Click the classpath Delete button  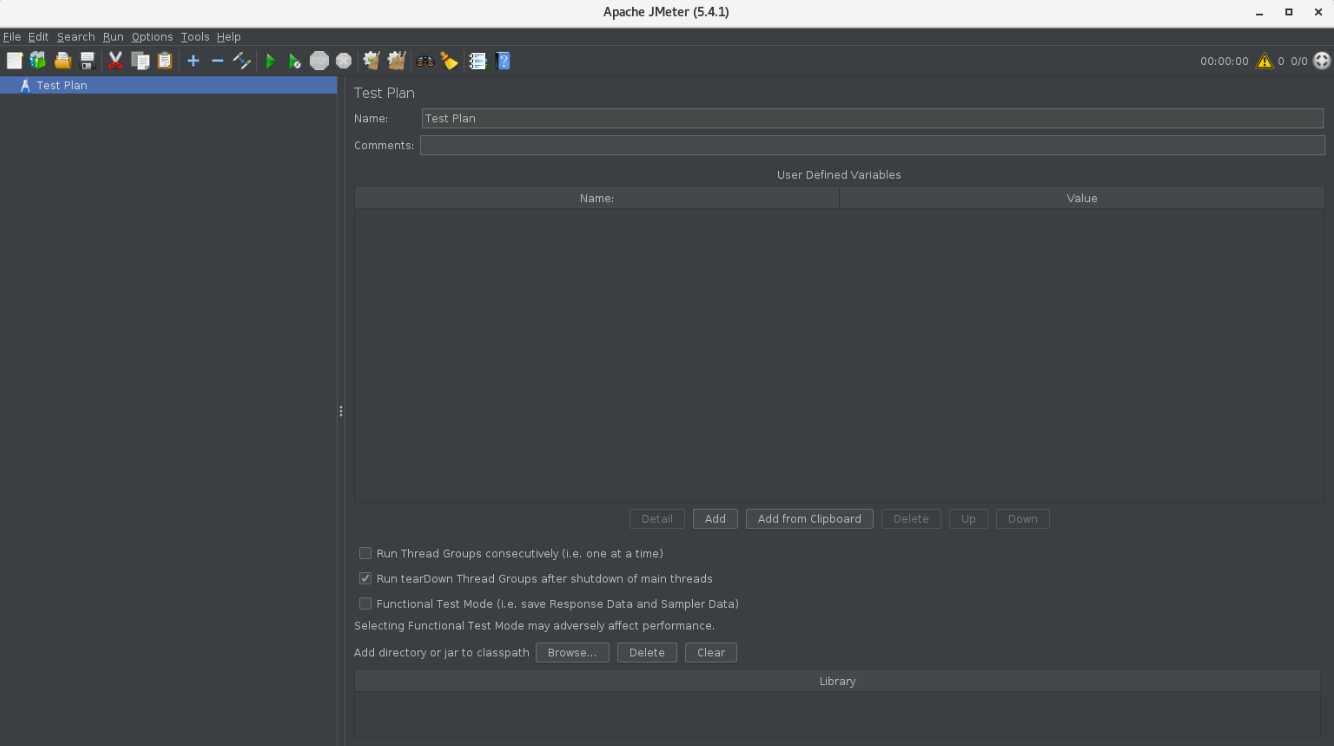tap(647, 652)
